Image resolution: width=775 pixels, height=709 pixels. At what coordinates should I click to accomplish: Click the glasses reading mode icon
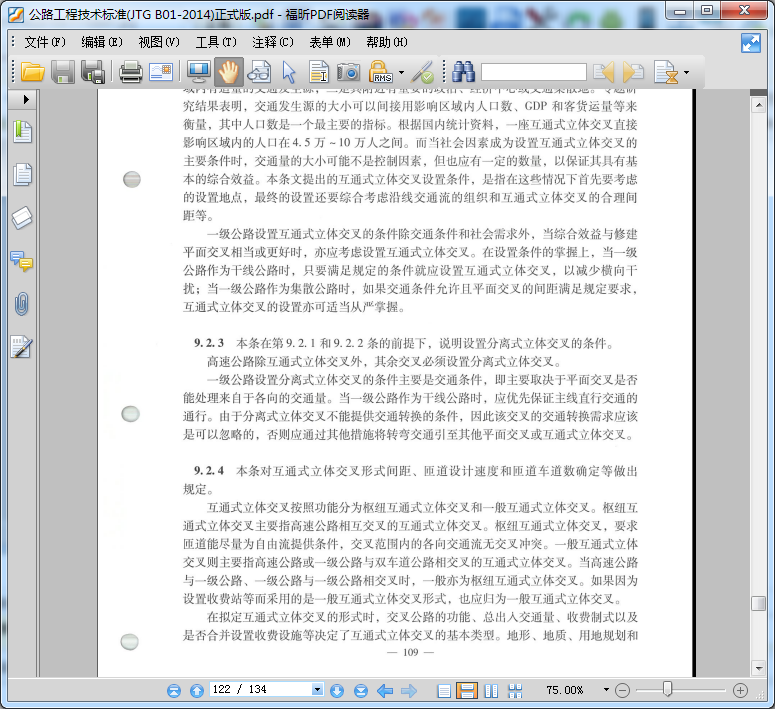(259, 72)
